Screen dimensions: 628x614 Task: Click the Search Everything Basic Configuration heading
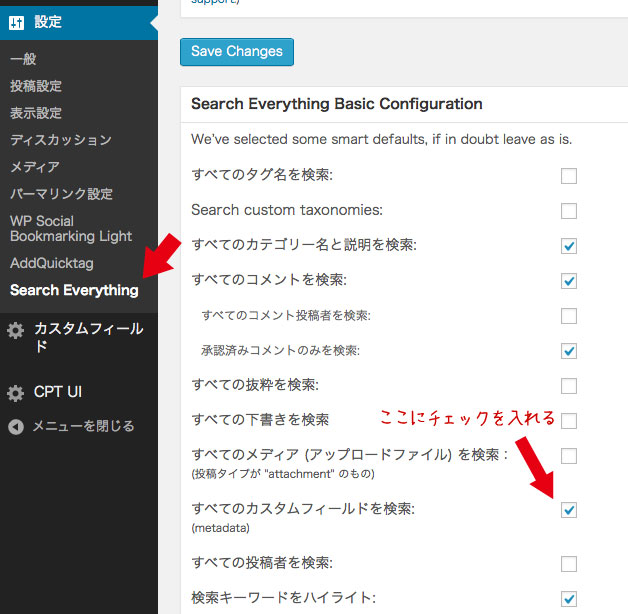337,104
